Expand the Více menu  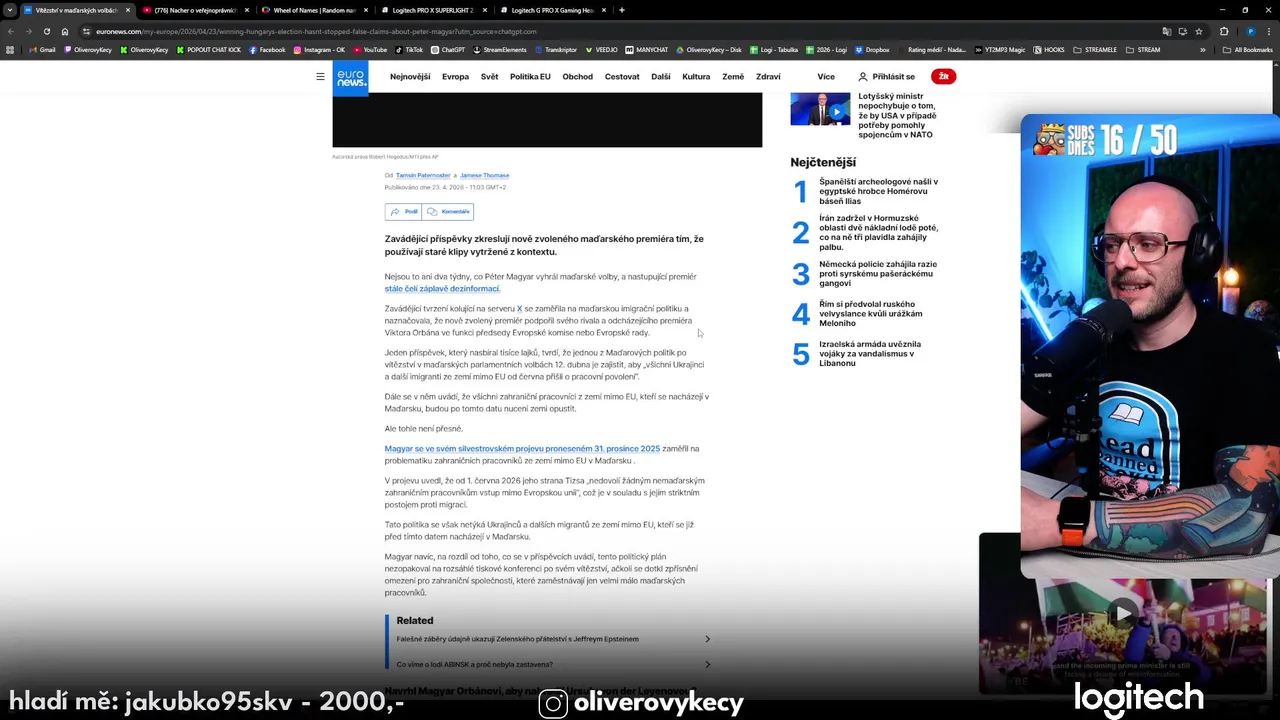pos(826,77)
